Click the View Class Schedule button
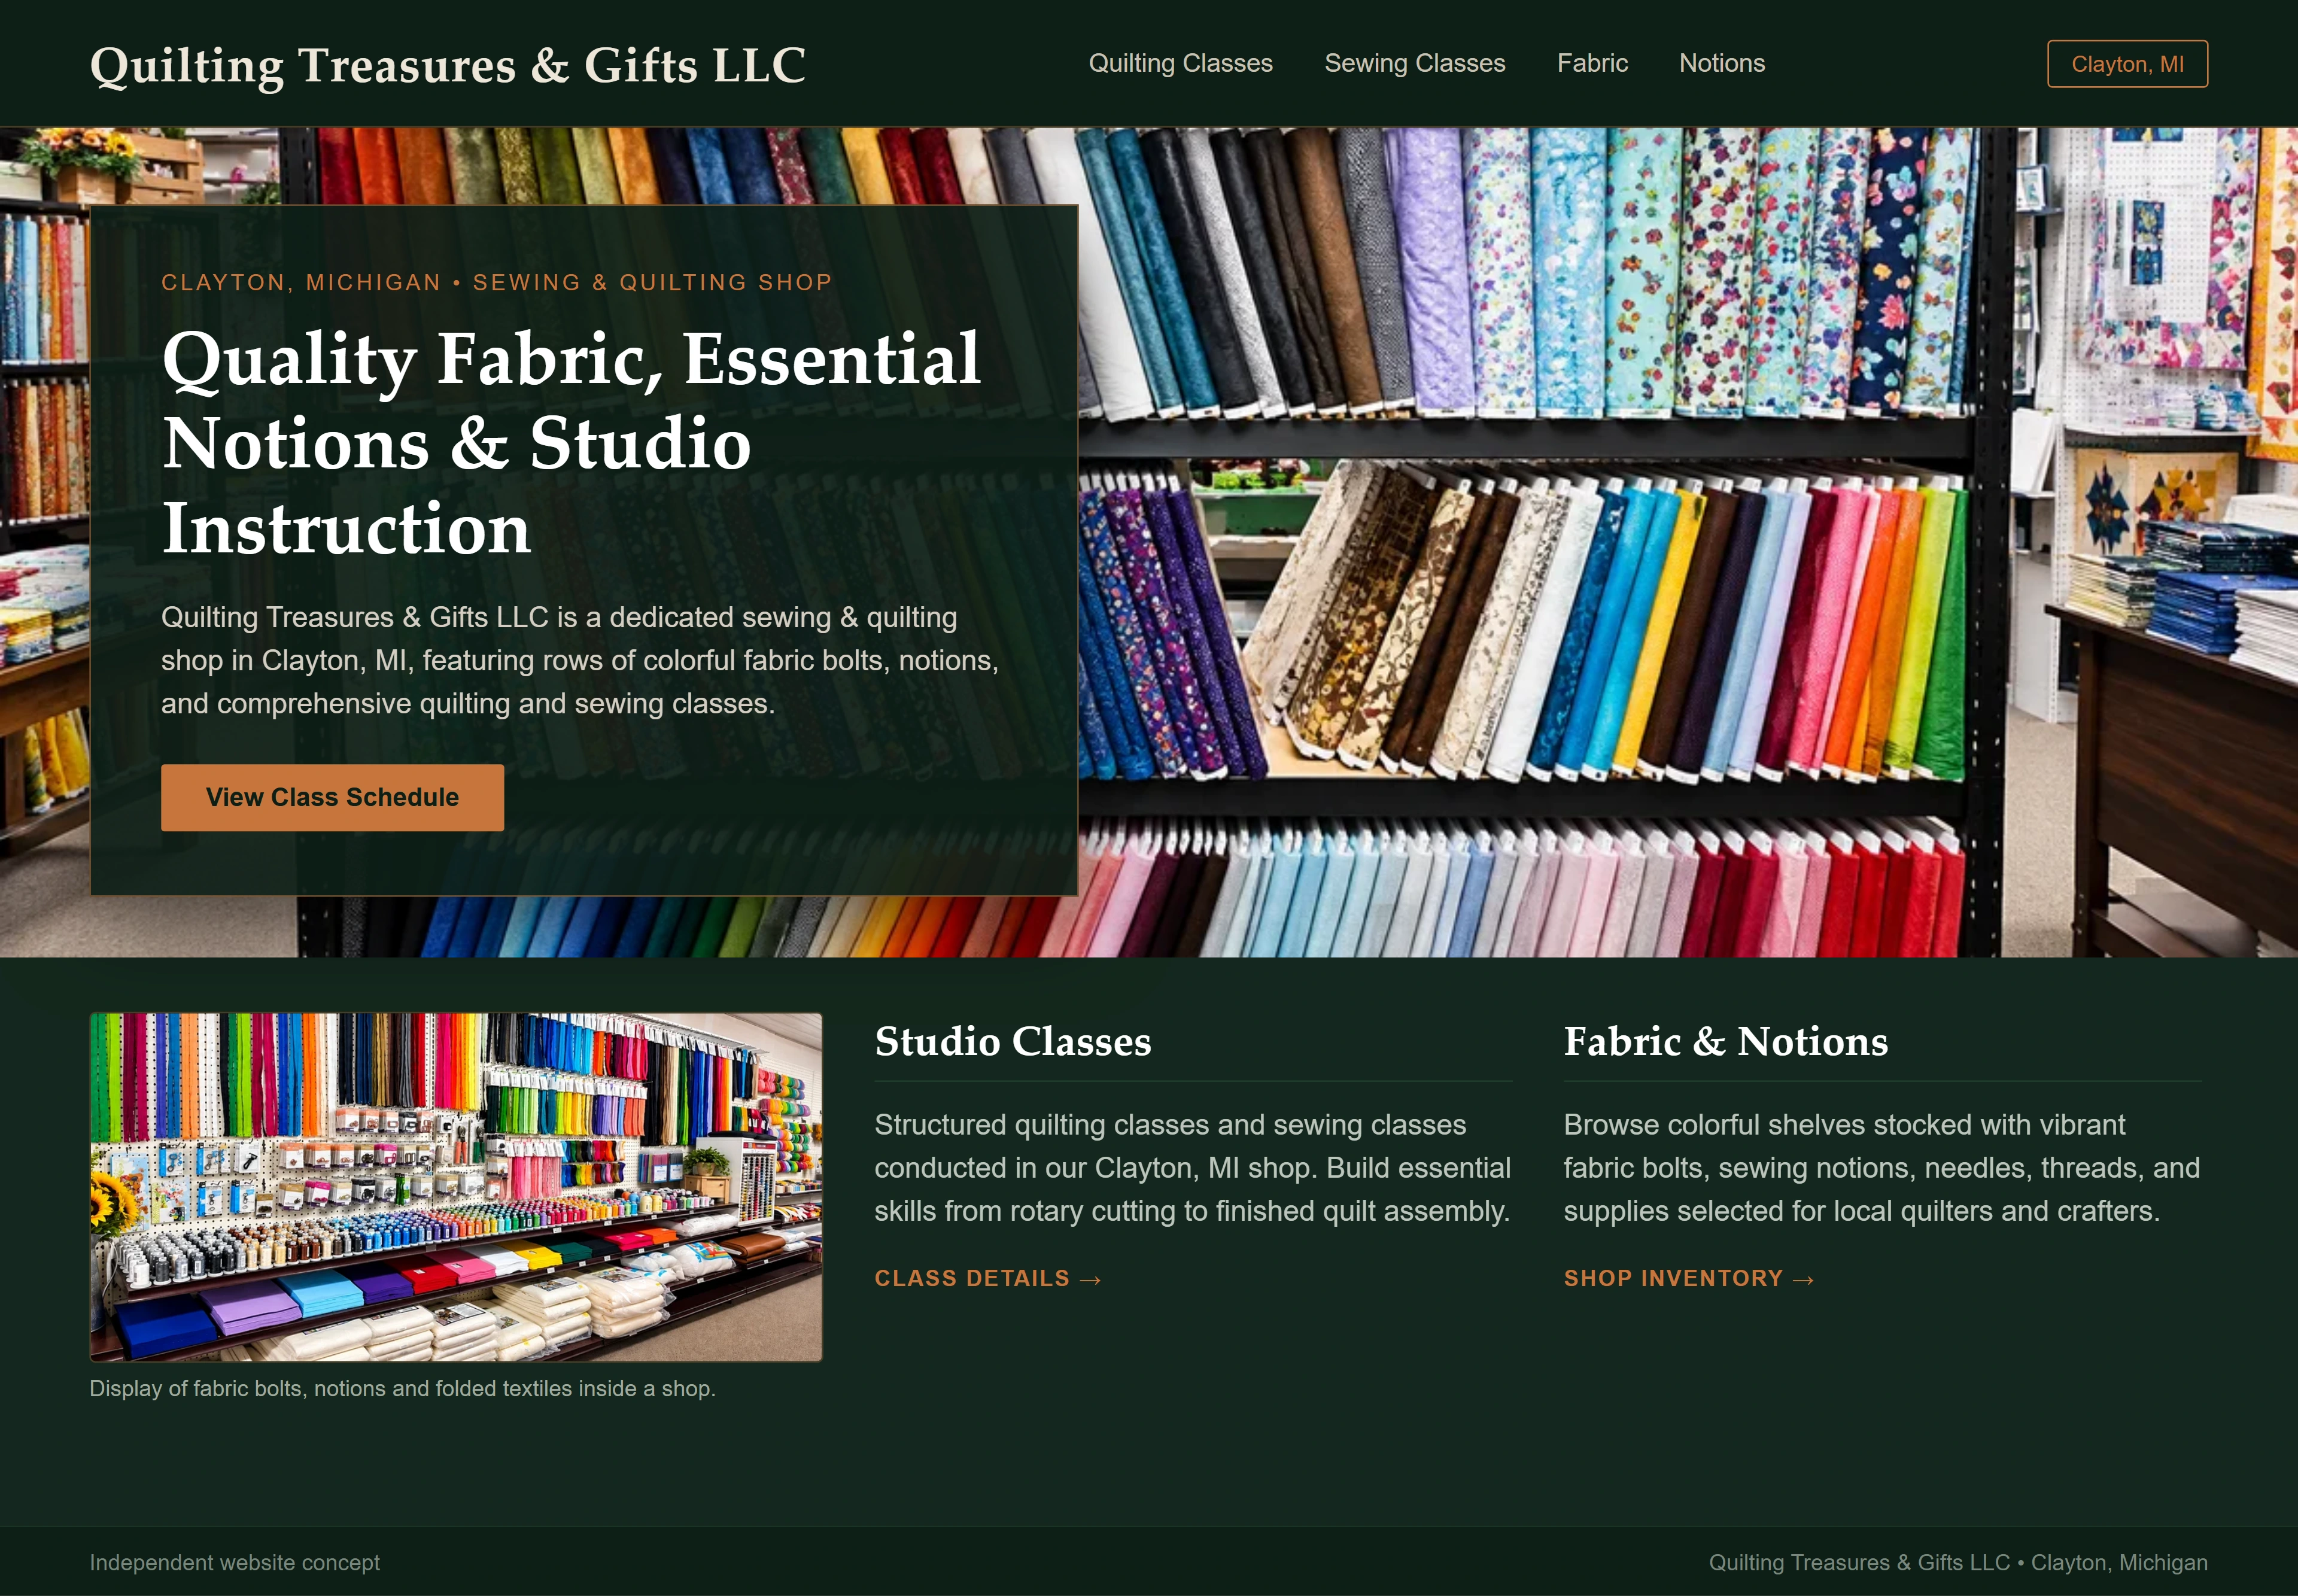2298x1596 pixels. click(332, 797)
